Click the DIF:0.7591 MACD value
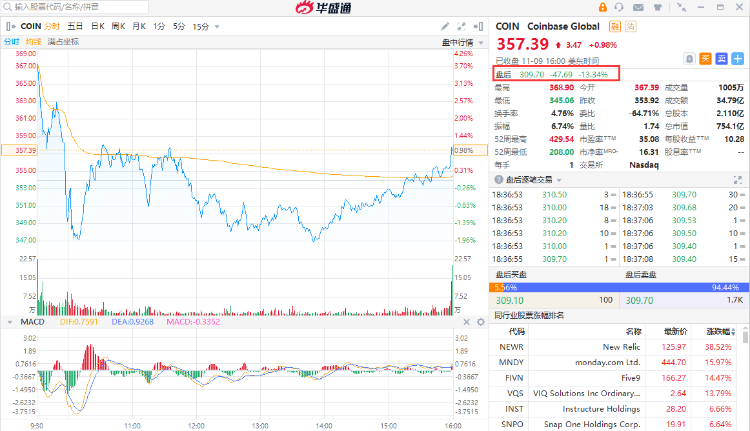The image size is (750, 431). coord(78,322)
